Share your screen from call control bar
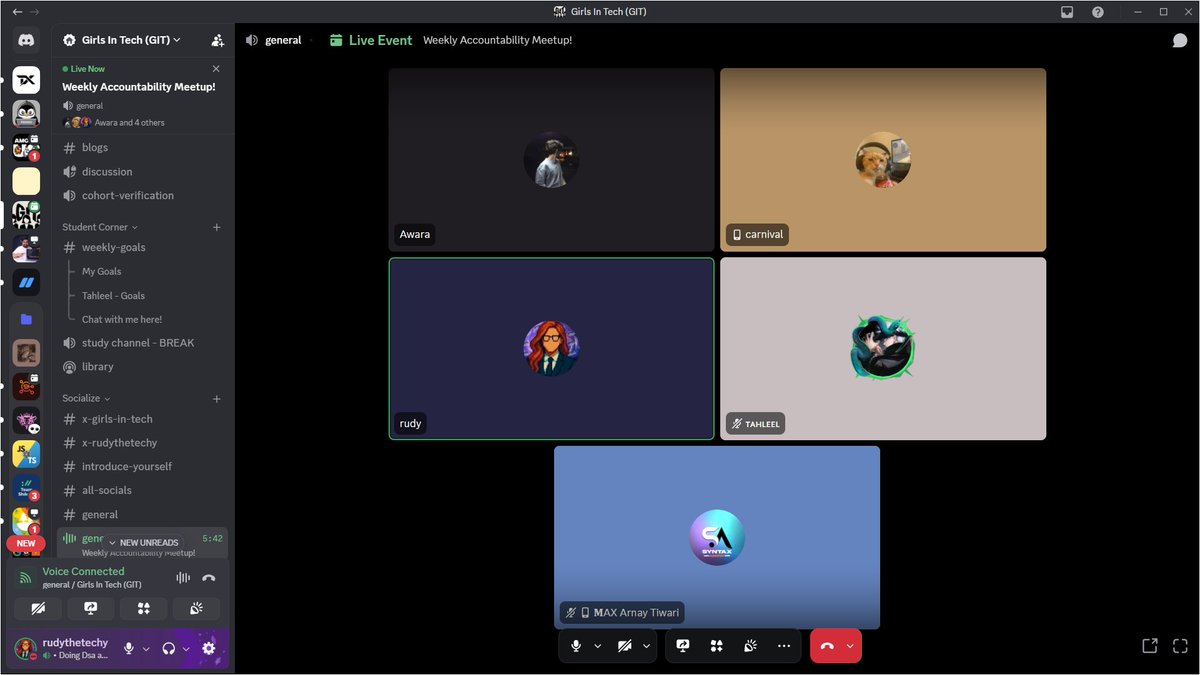This screenshot has height=675, width=1200. [683, 646]
